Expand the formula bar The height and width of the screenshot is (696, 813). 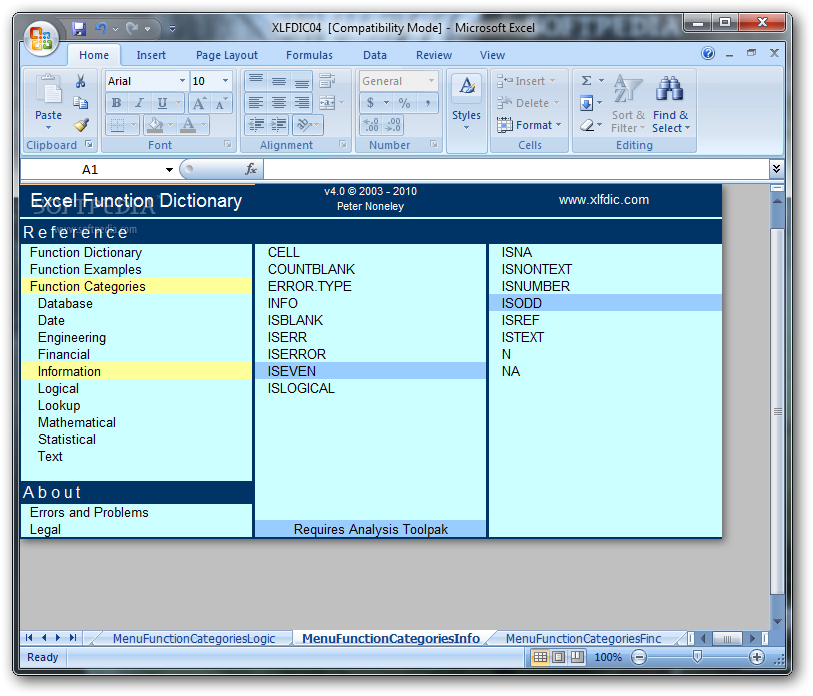pyautogui.click(x=776, y=169)
